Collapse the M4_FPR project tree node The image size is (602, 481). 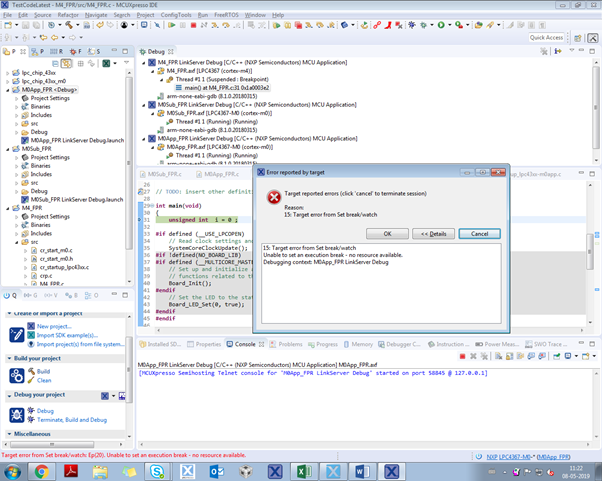click(x=7, y=208)
